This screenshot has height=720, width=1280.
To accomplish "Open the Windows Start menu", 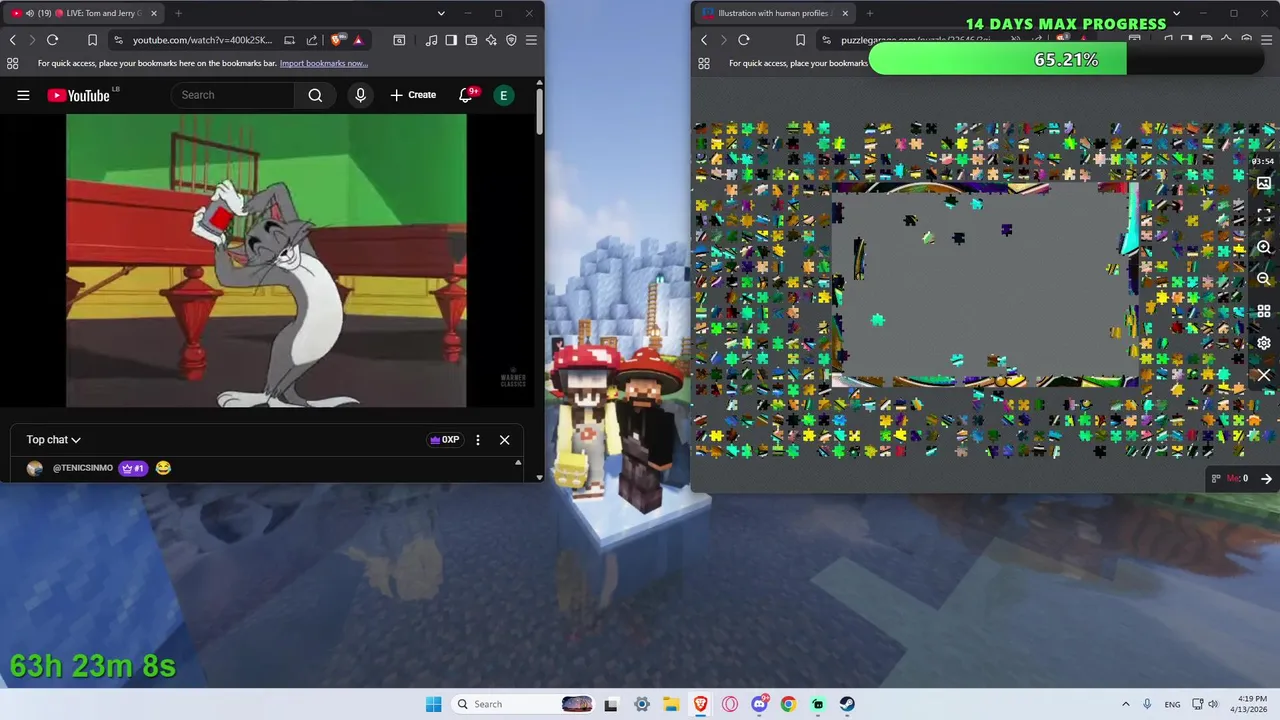I will point(433,704).
